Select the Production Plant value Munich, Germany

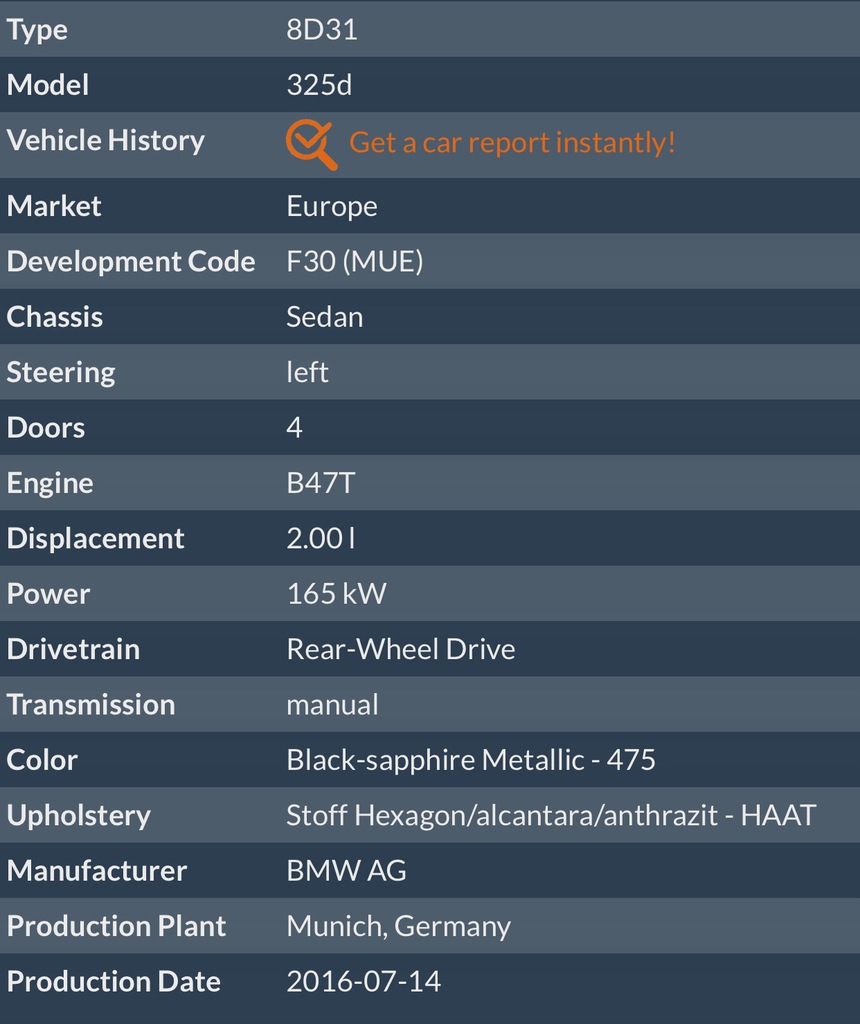pyautogui.click(x=398, y=926)
